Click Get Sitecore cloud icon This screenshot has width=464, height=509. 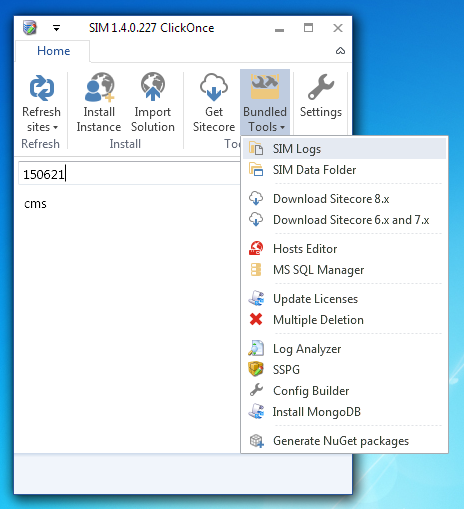(214, 87)
